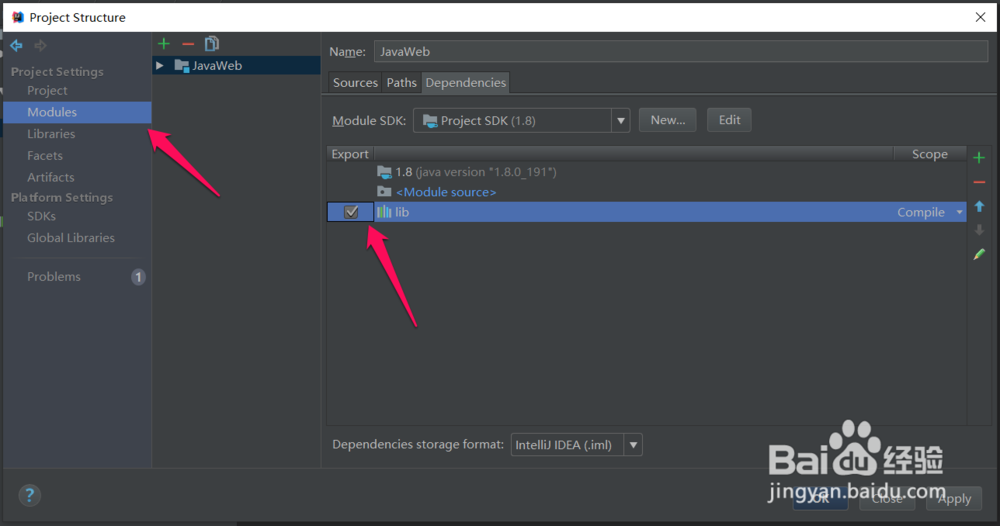This screenshot has width=1000, height=526.
Task: Open Libraries settings
Action: tap(51, 134)
